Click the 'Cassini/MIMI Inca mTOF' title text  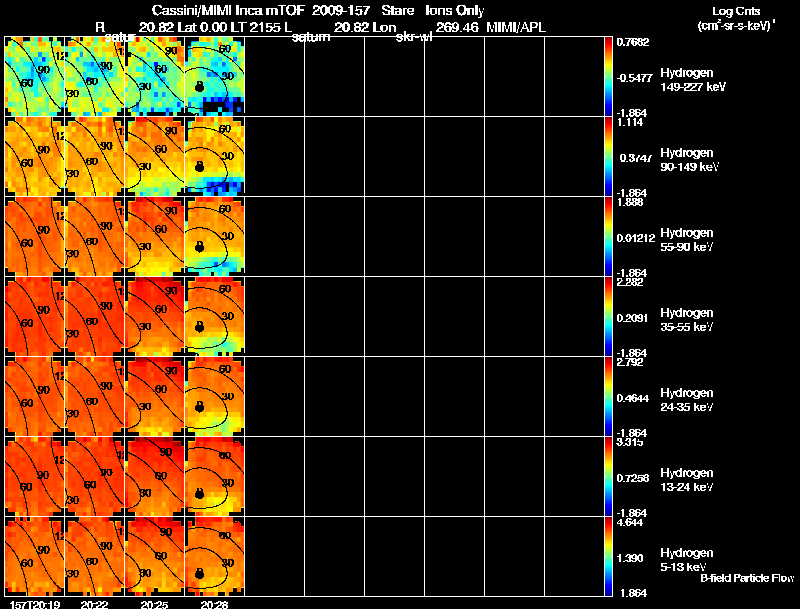pos(228,10)
